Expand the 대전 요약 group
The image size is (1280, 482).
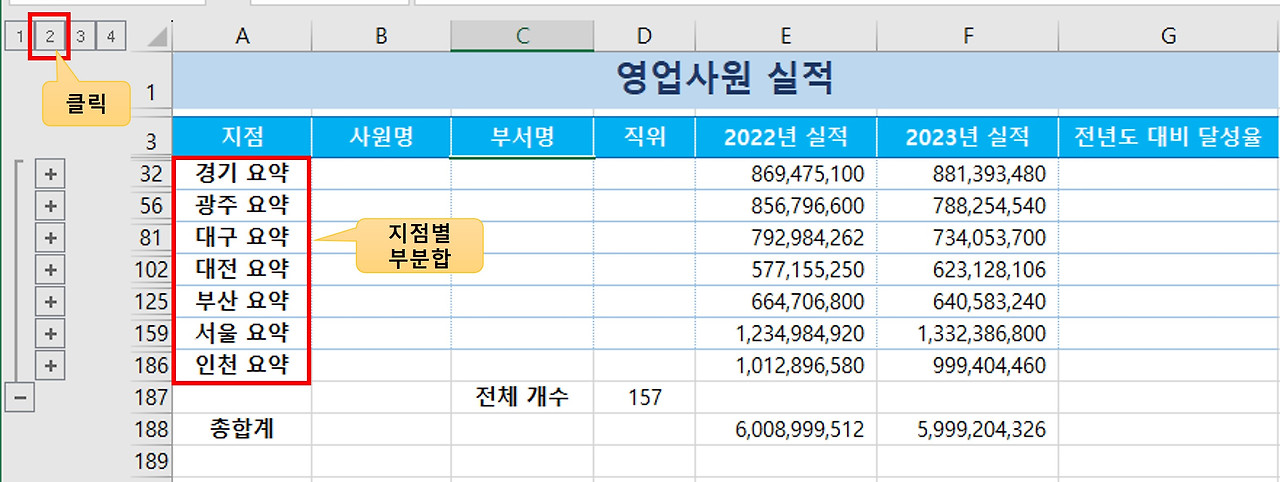tap(50, 269)
